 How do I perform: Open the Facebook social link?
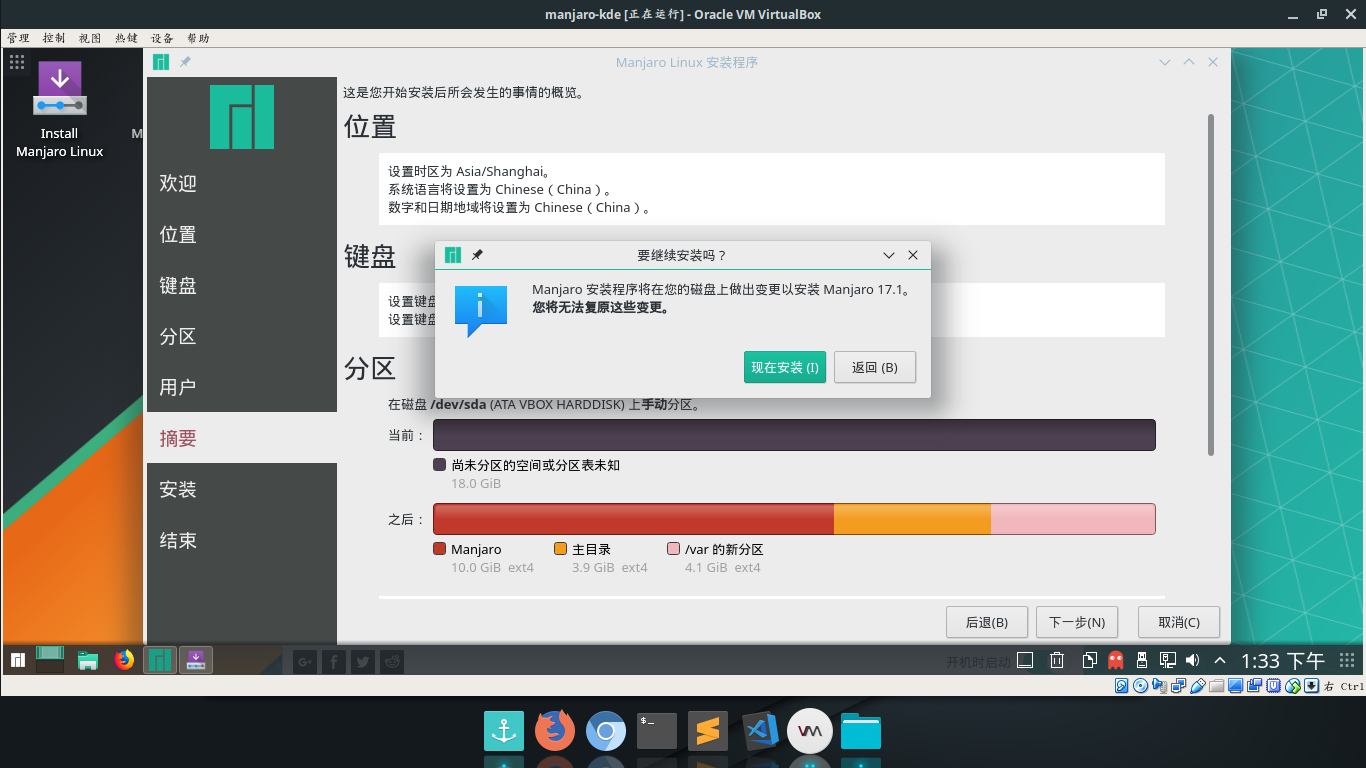[334, 661]
